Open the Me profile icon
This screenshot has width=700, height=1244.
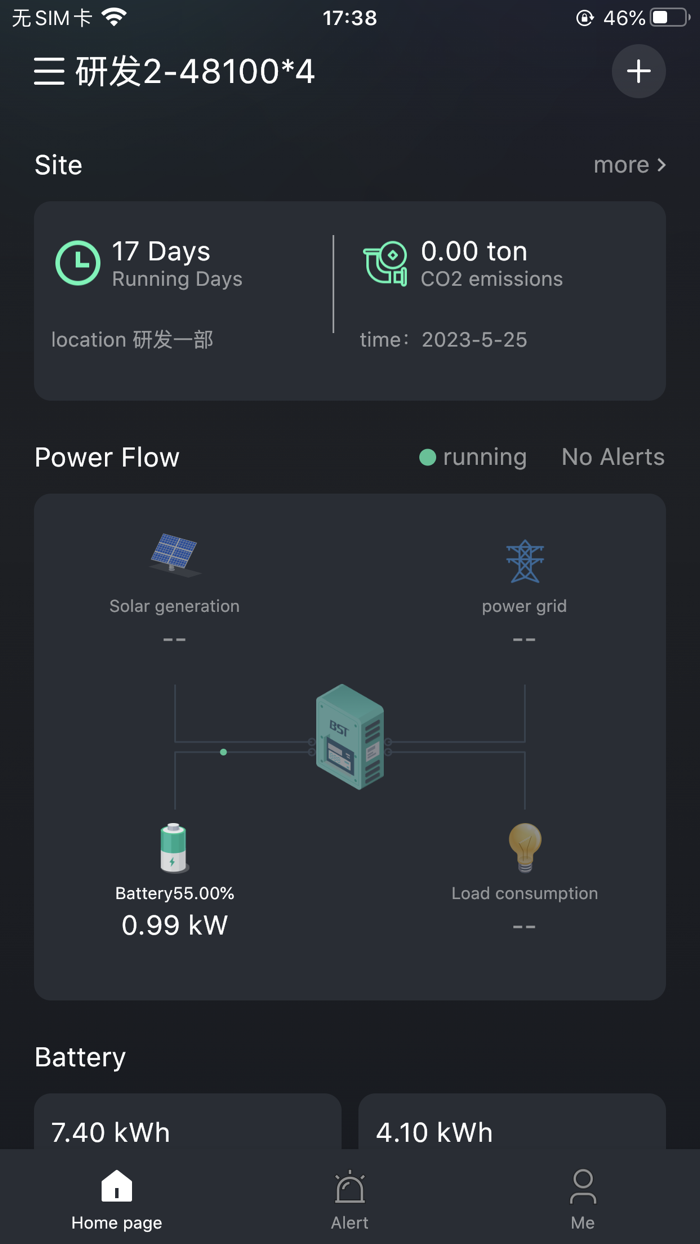point(583,1186)
